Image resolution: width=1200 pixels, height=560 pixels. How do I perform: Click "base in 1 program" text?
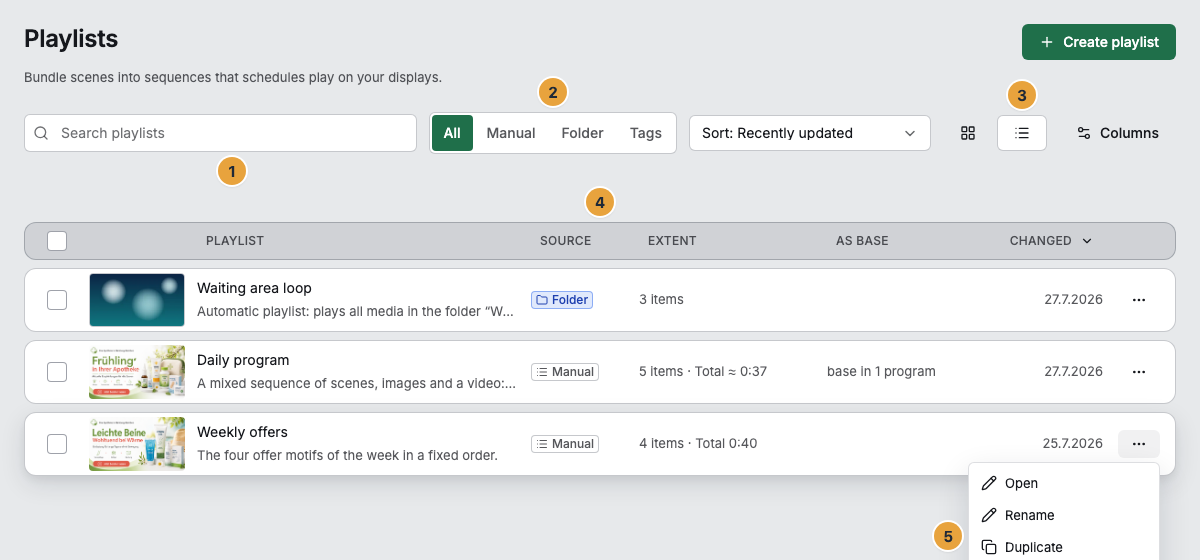[881, 372]
